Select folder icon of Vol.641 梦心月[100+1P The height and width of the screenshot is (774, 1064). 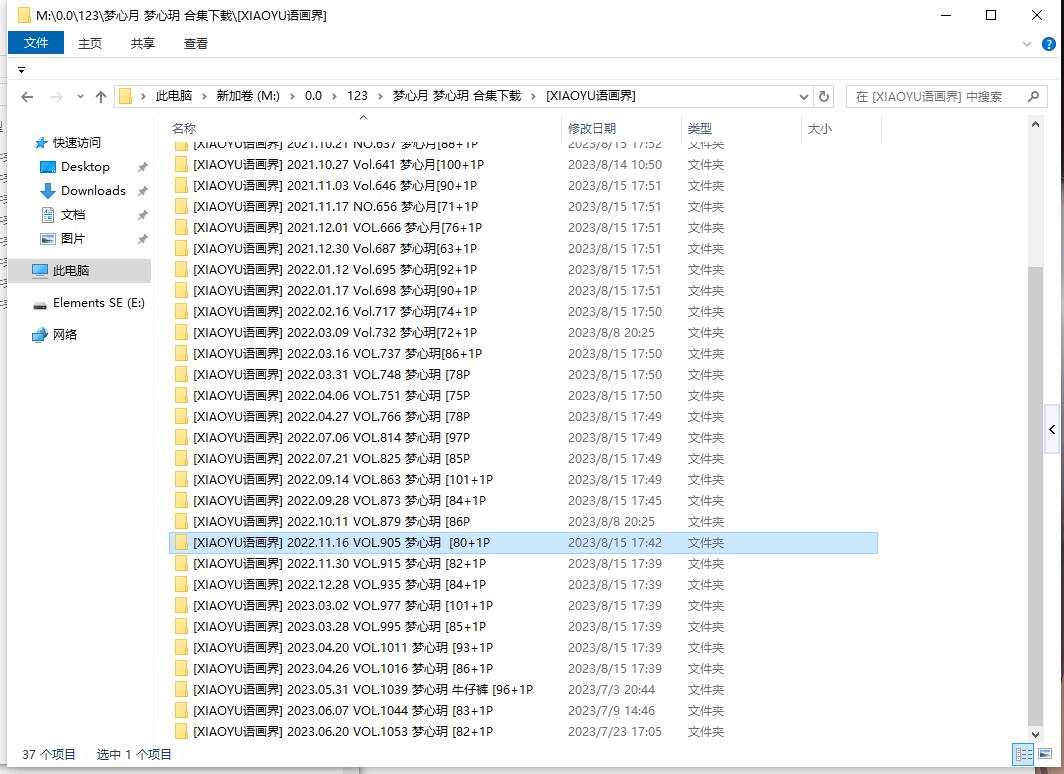181,165
